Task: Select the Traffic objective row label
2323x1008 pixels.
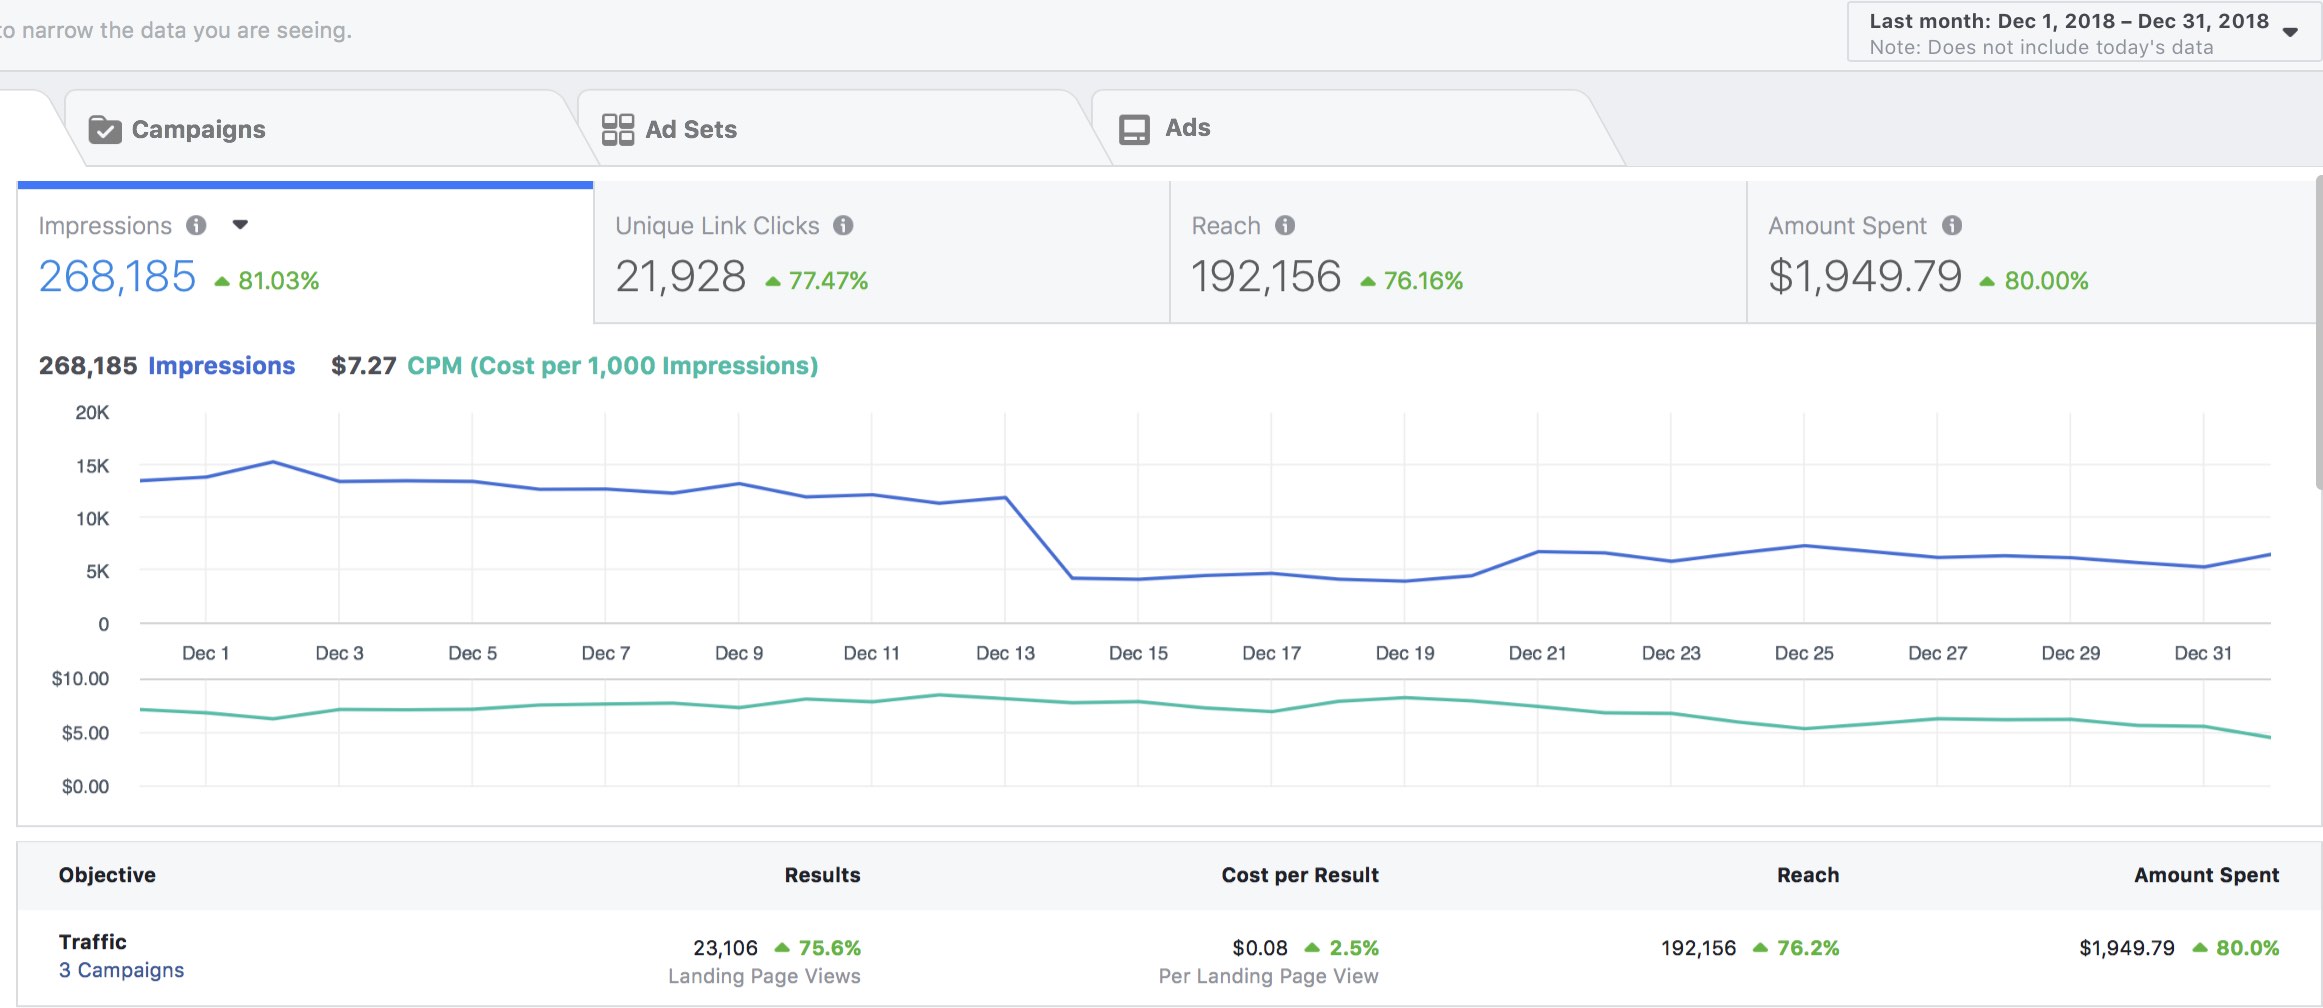Action: 93,942
